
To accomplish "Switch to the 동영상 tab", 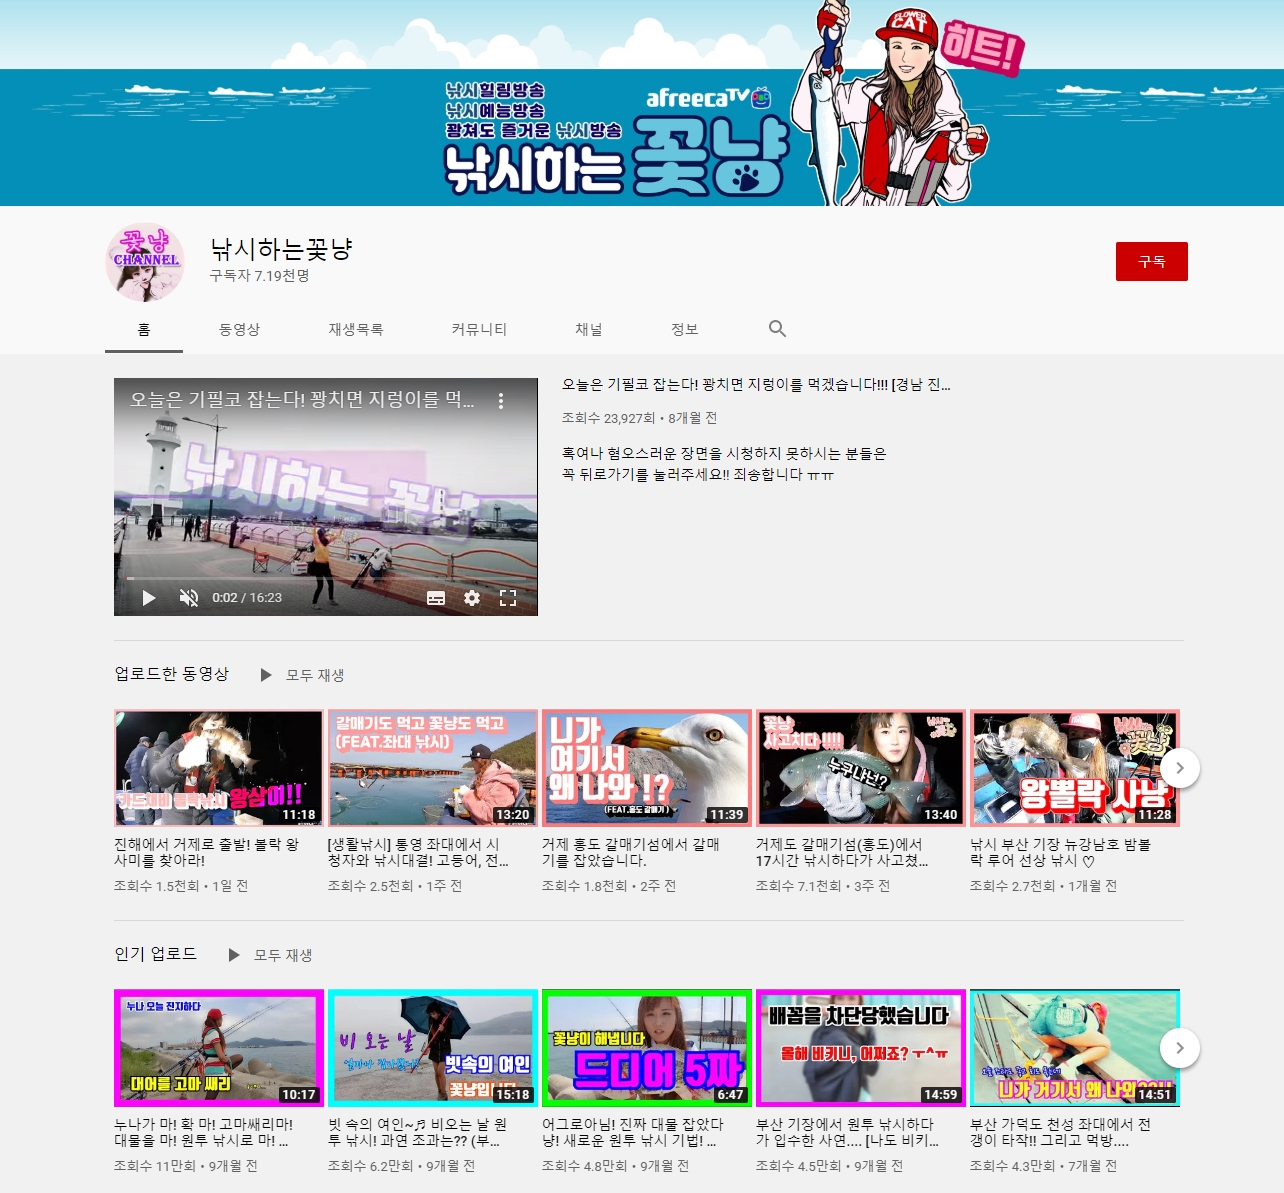I will (239, 329).
